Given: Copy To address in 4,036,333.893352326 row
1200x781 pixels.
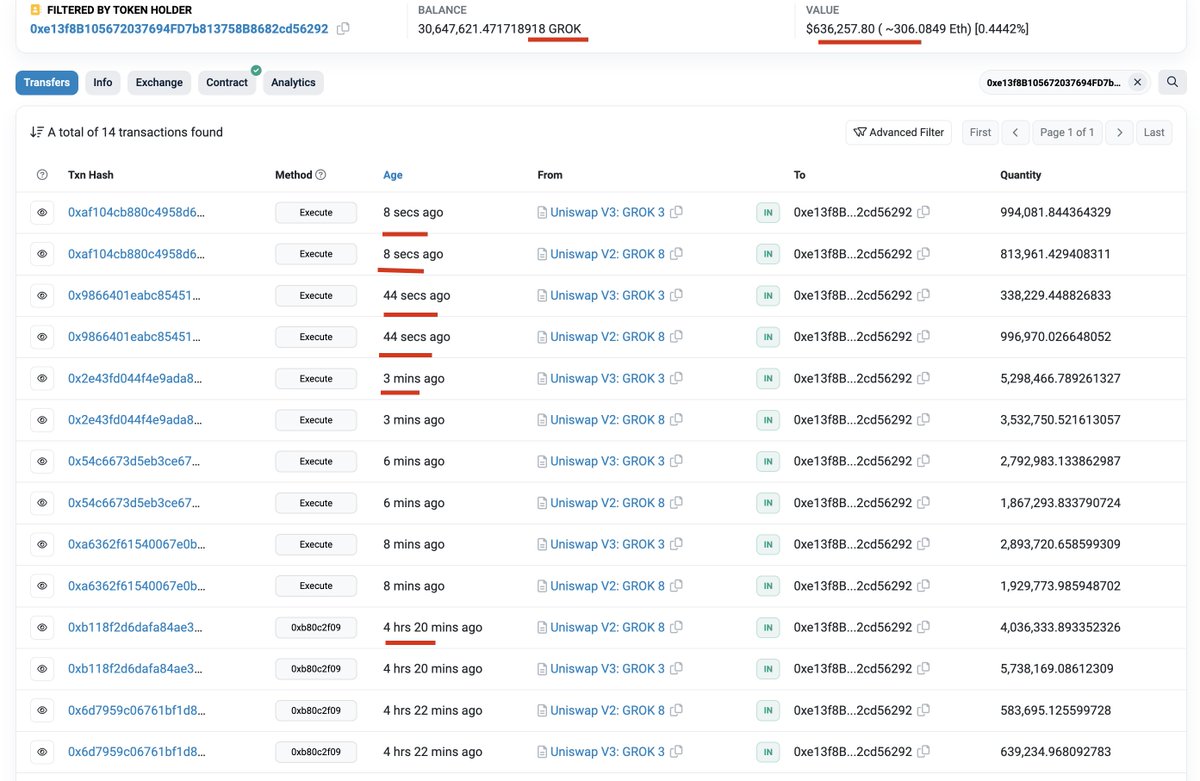Looking at the screenshot, I should coord(923,627).
